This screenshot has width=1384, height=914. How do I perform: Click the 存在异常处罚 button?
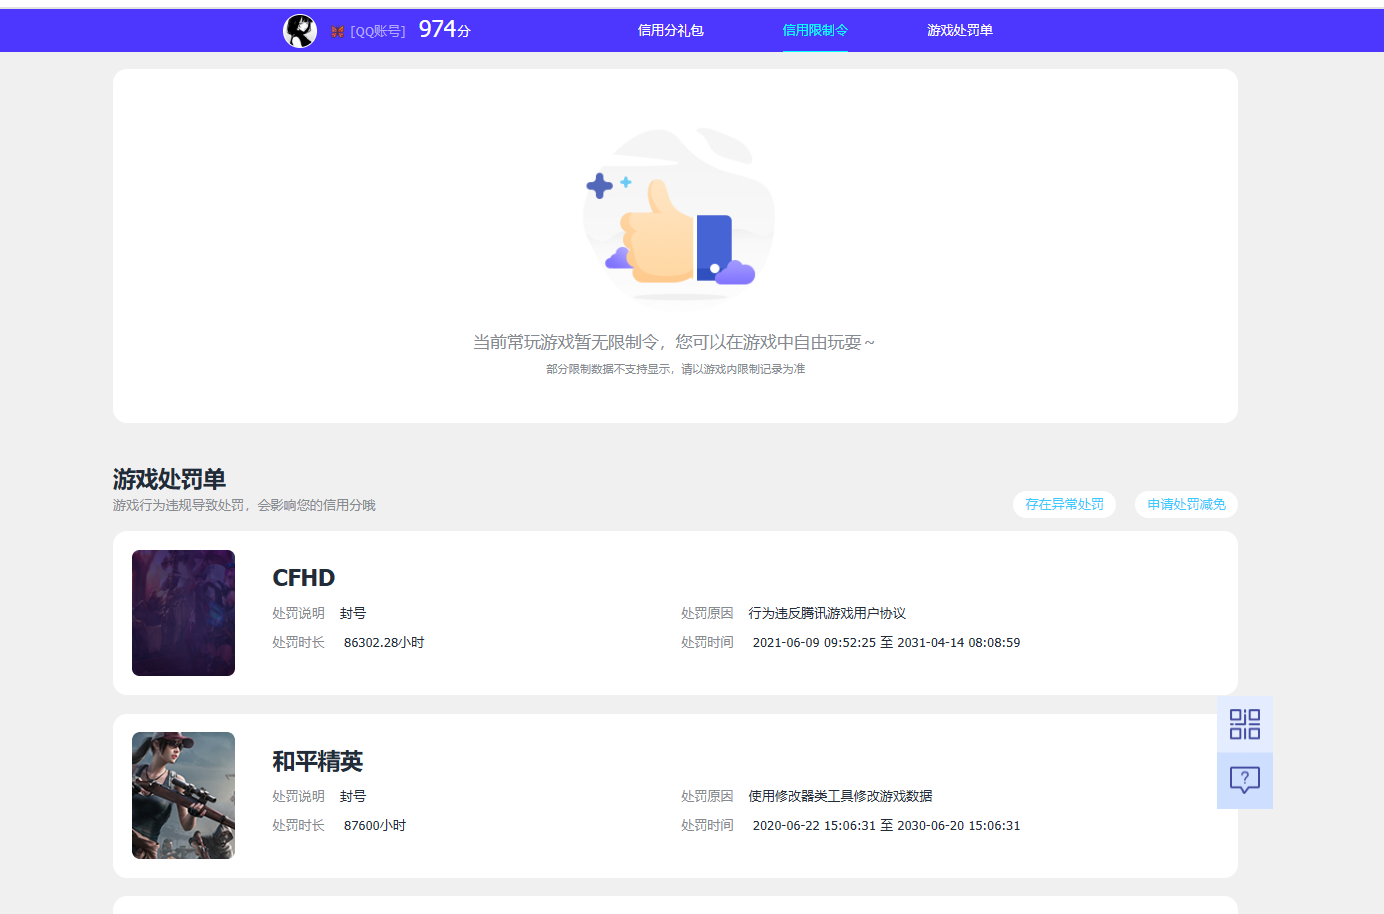(1064, 504)
